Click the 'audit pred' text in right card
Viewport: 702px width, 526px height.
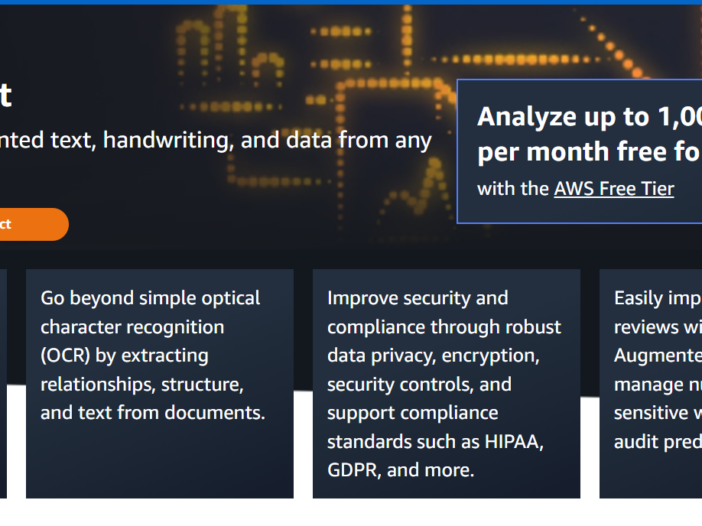658,442
